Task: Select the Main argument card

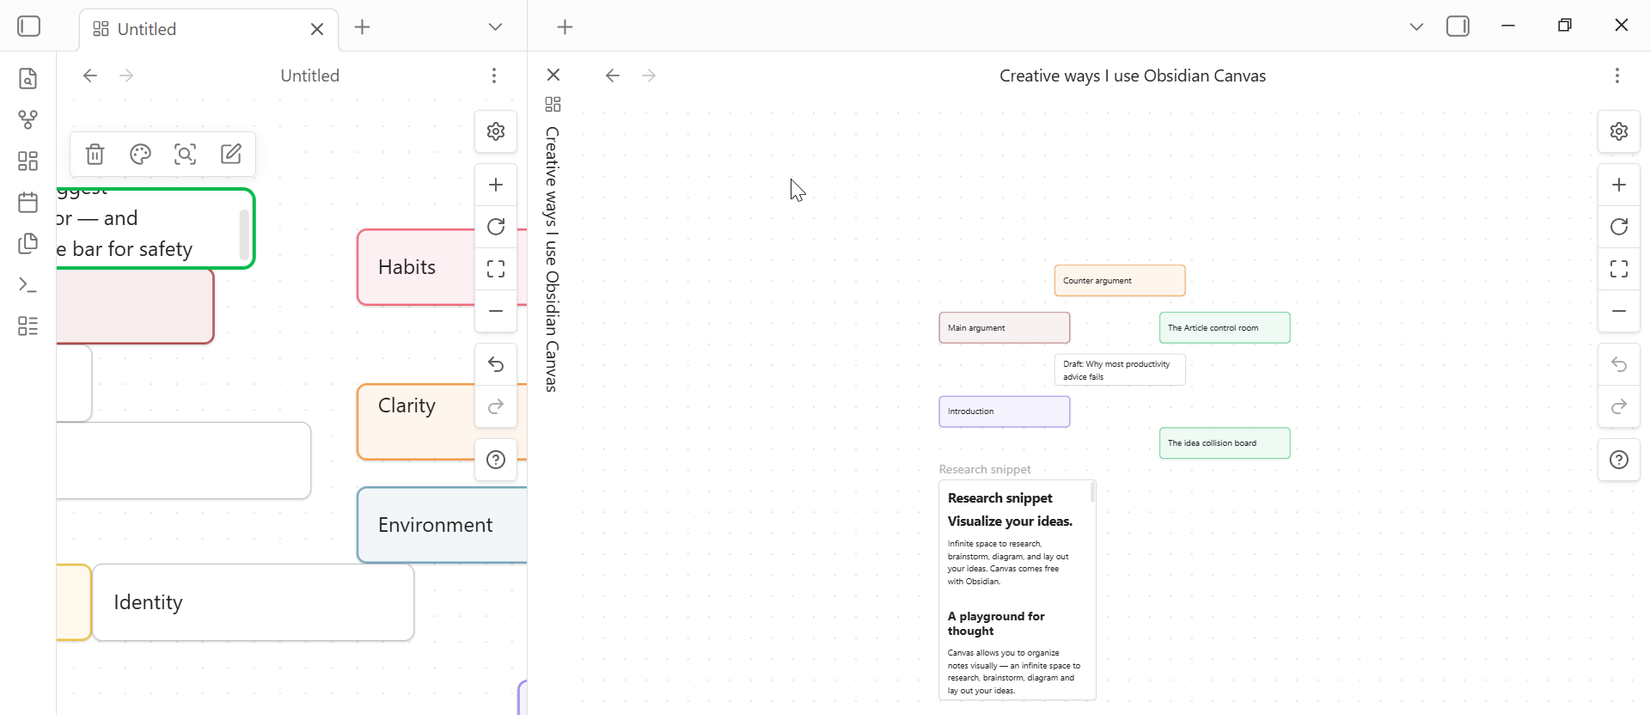Action: click(x=1004, y=328)
